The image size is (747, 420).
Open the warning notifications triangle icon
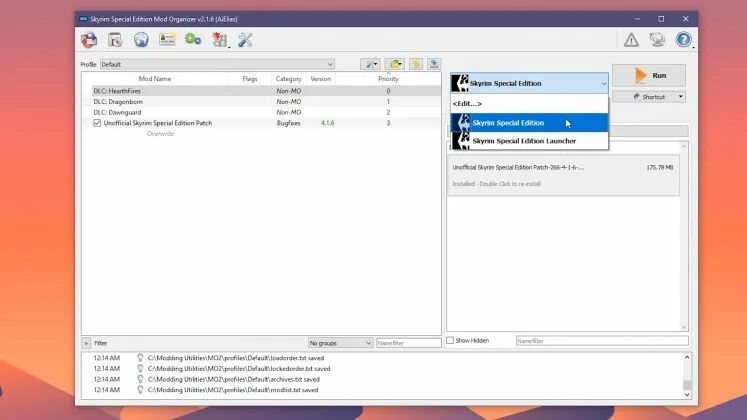[632, 40]
